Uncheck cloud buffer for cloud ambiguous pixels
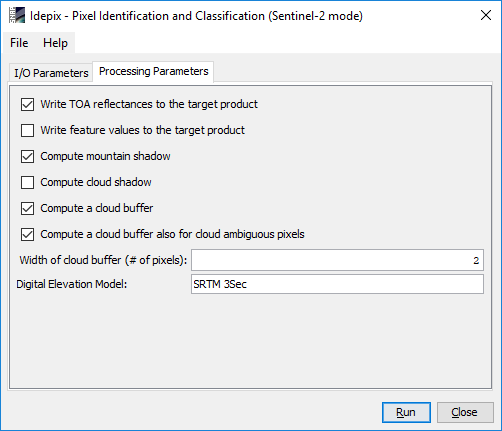 [x=27, y=234]
